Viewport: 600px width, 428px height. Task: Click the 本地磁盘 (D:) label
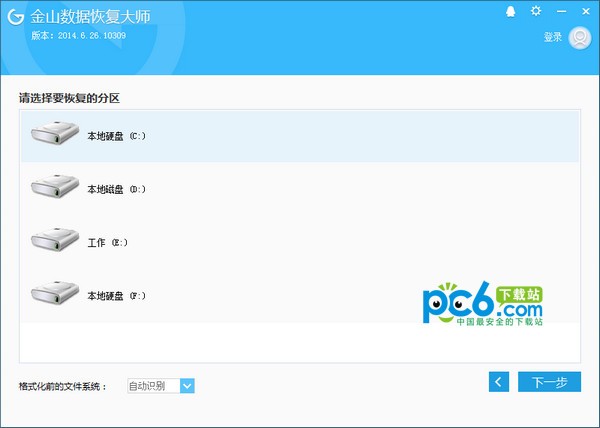coord(116,189)
